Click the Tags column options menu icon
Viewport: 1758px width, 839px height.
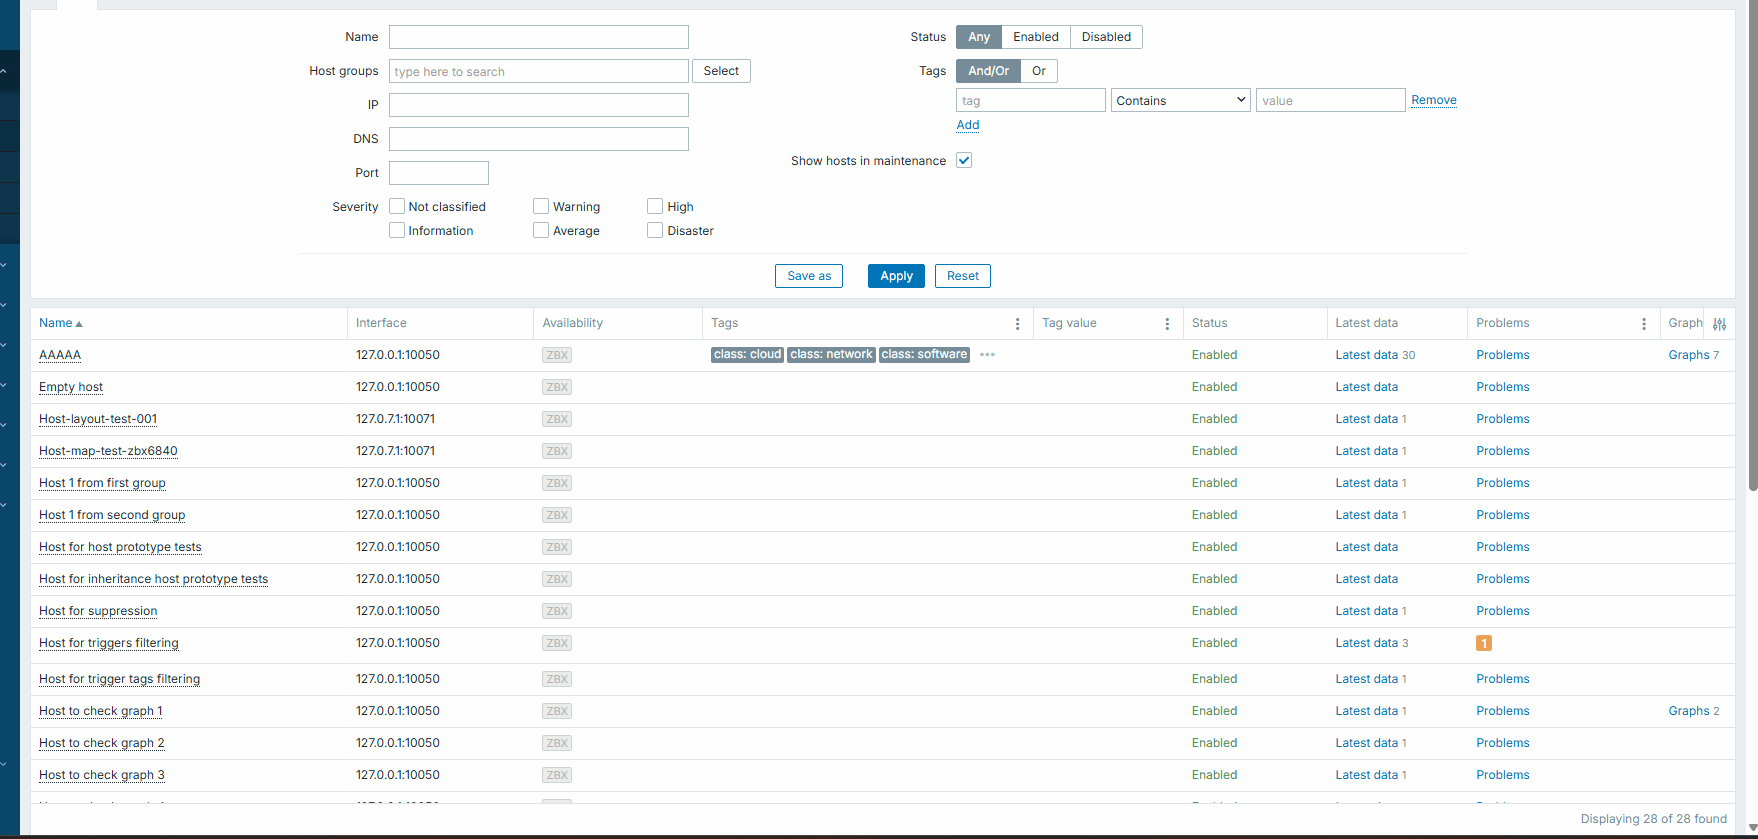[x=1017, y=324]
